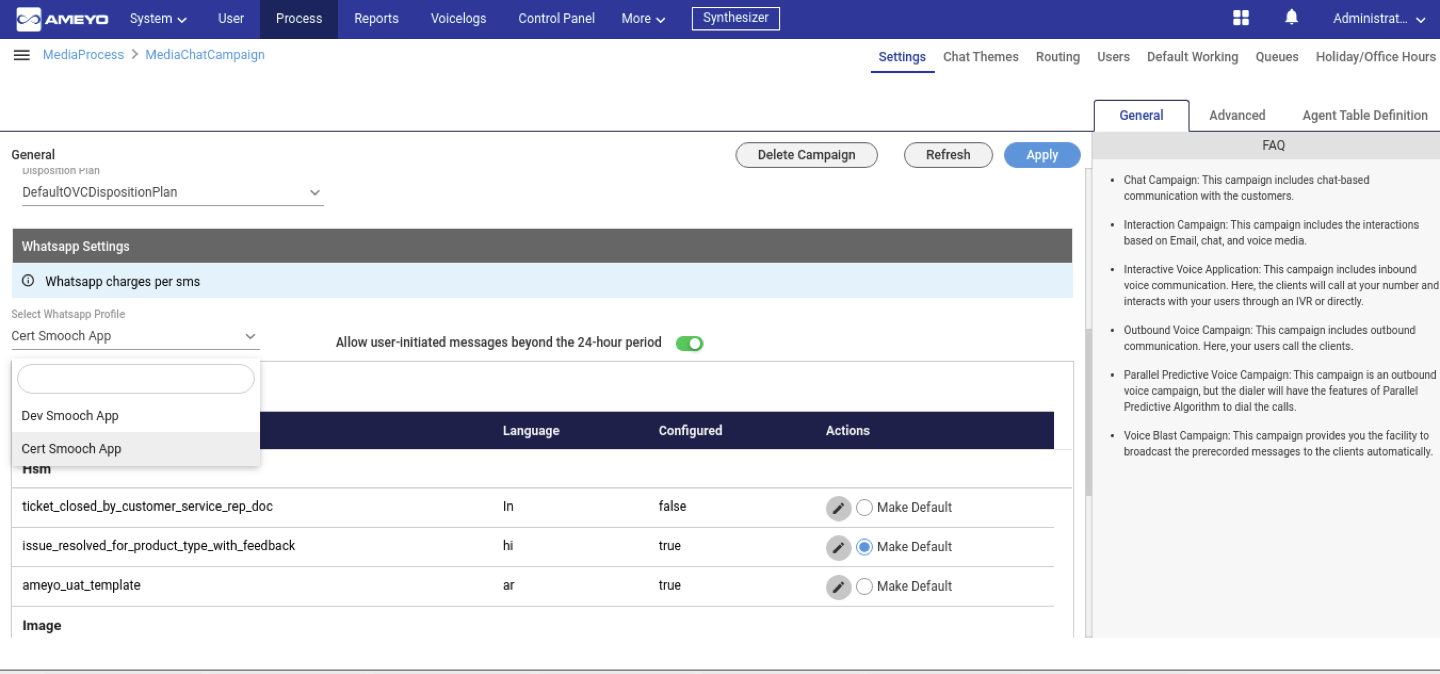
Task: Click the Delete Campaign button
Action: click(x=806, y=155)
